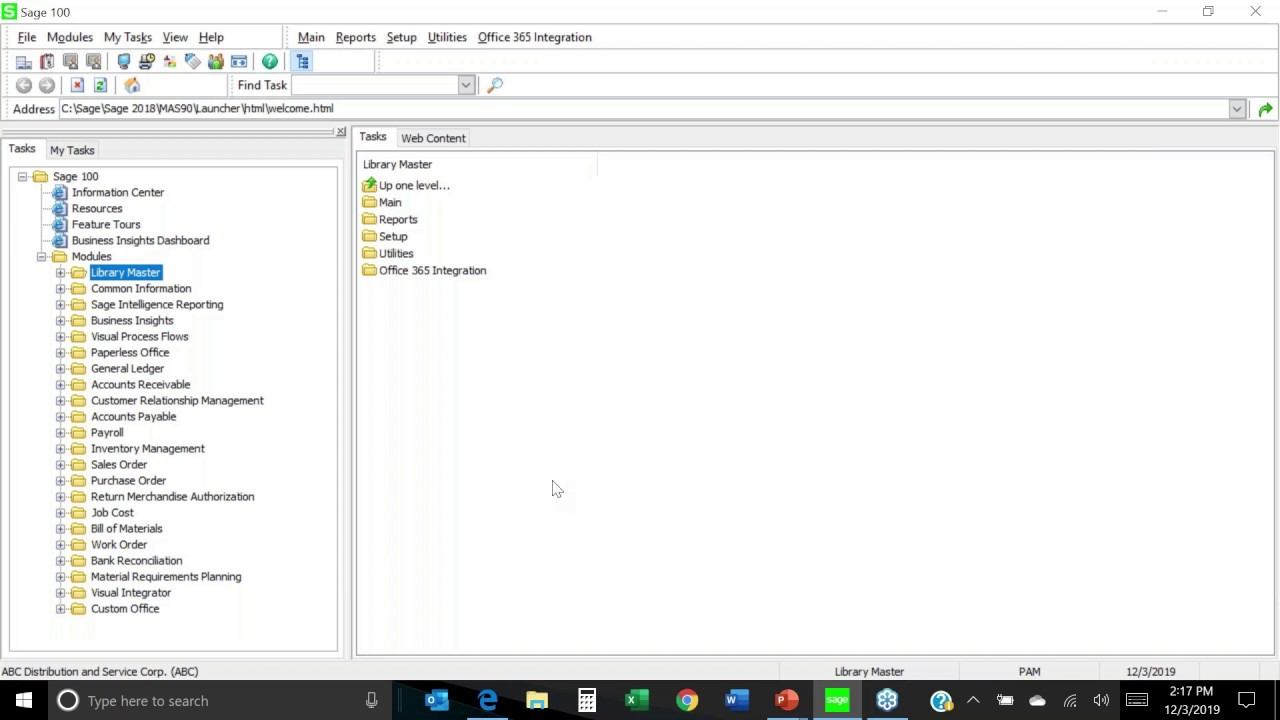Open the Setup folder in right pane

pyautogui.click(x=393, y=236)
